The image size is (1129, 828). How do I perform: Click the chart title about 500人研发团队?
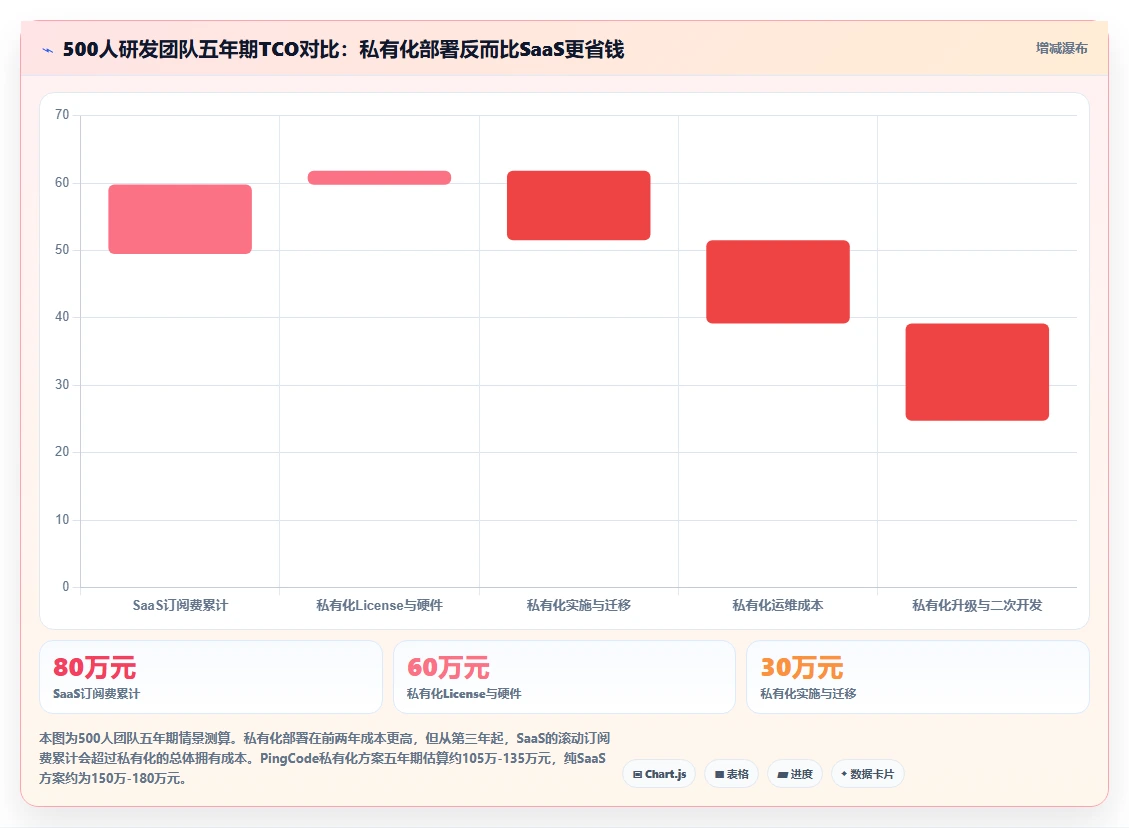pyautogui.click(x=343, y=50)
